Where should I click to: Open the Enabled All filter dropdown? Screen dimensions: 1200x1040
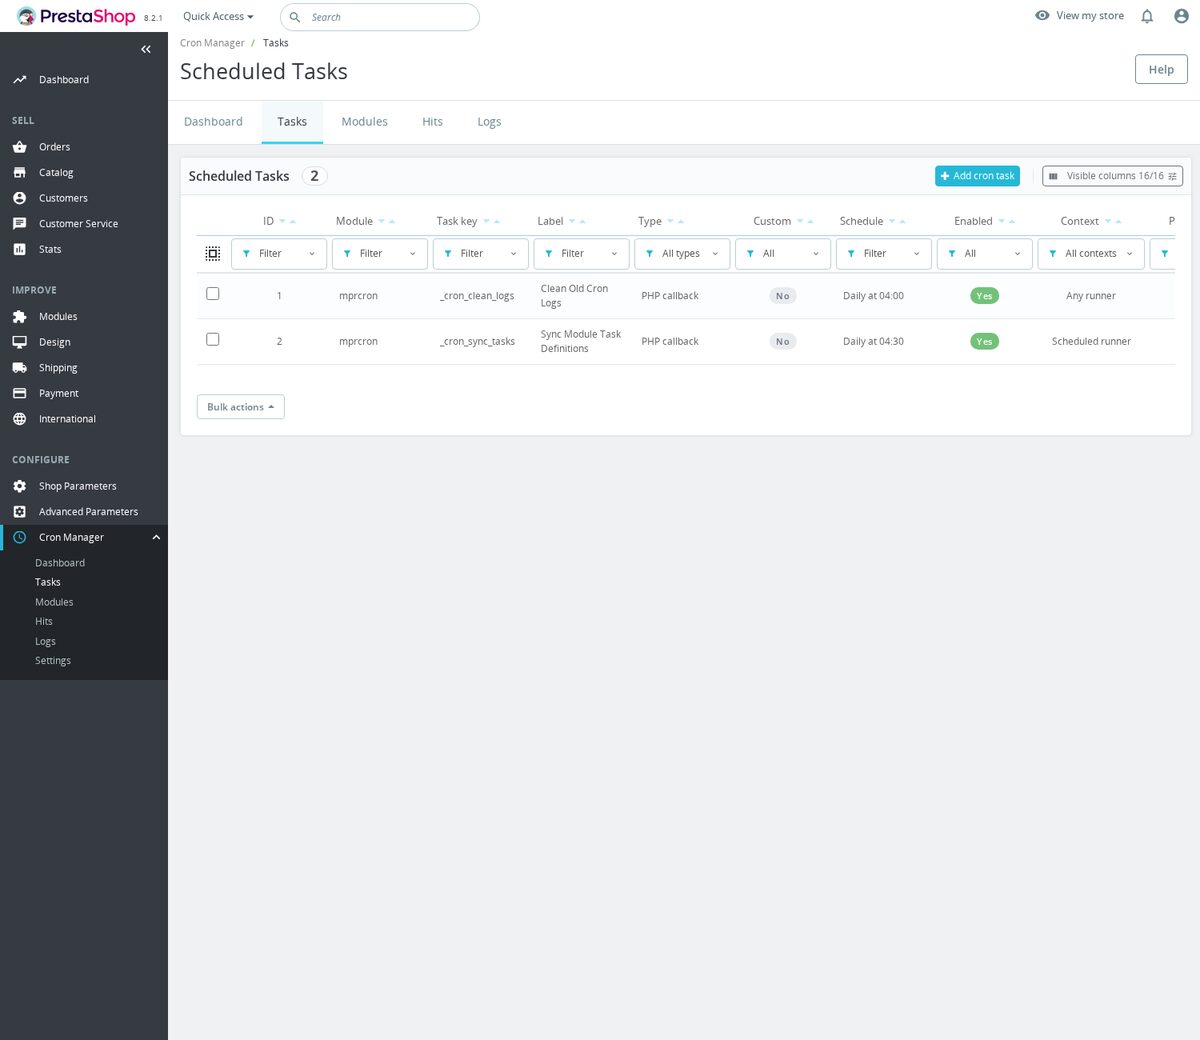(x=985, y=254)
